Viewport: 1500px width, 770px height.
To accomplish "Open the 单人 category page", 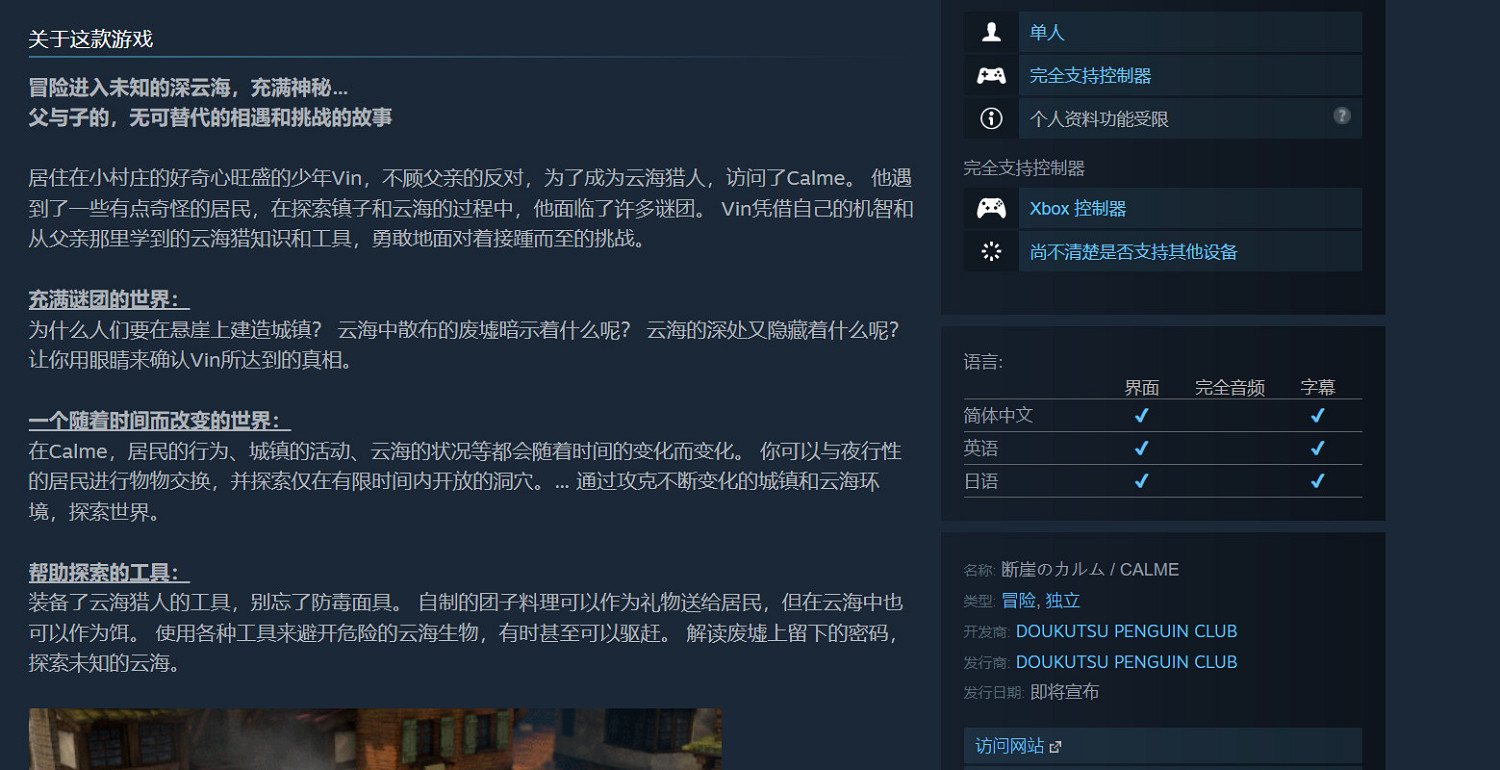I will tap(1046, 32).
